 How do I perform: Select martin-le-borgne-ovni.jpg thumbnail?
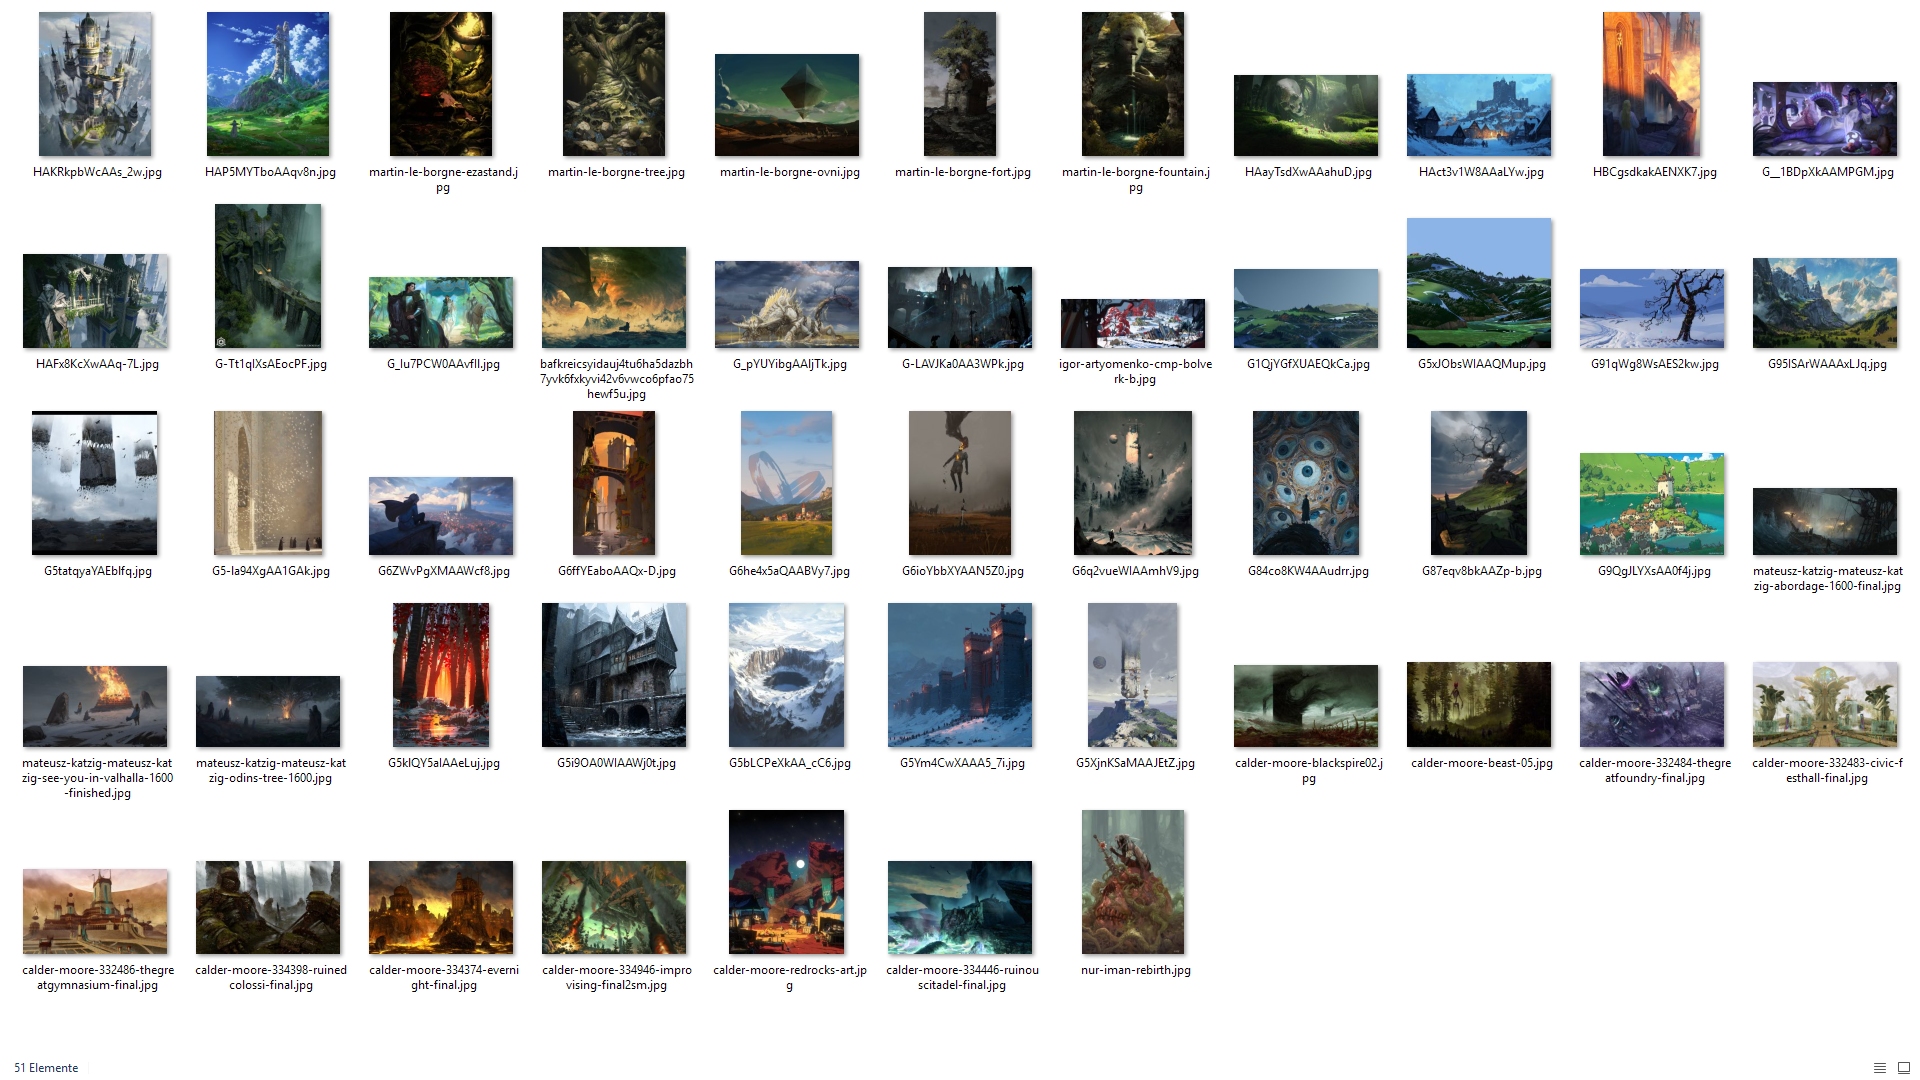click(787, 105)
